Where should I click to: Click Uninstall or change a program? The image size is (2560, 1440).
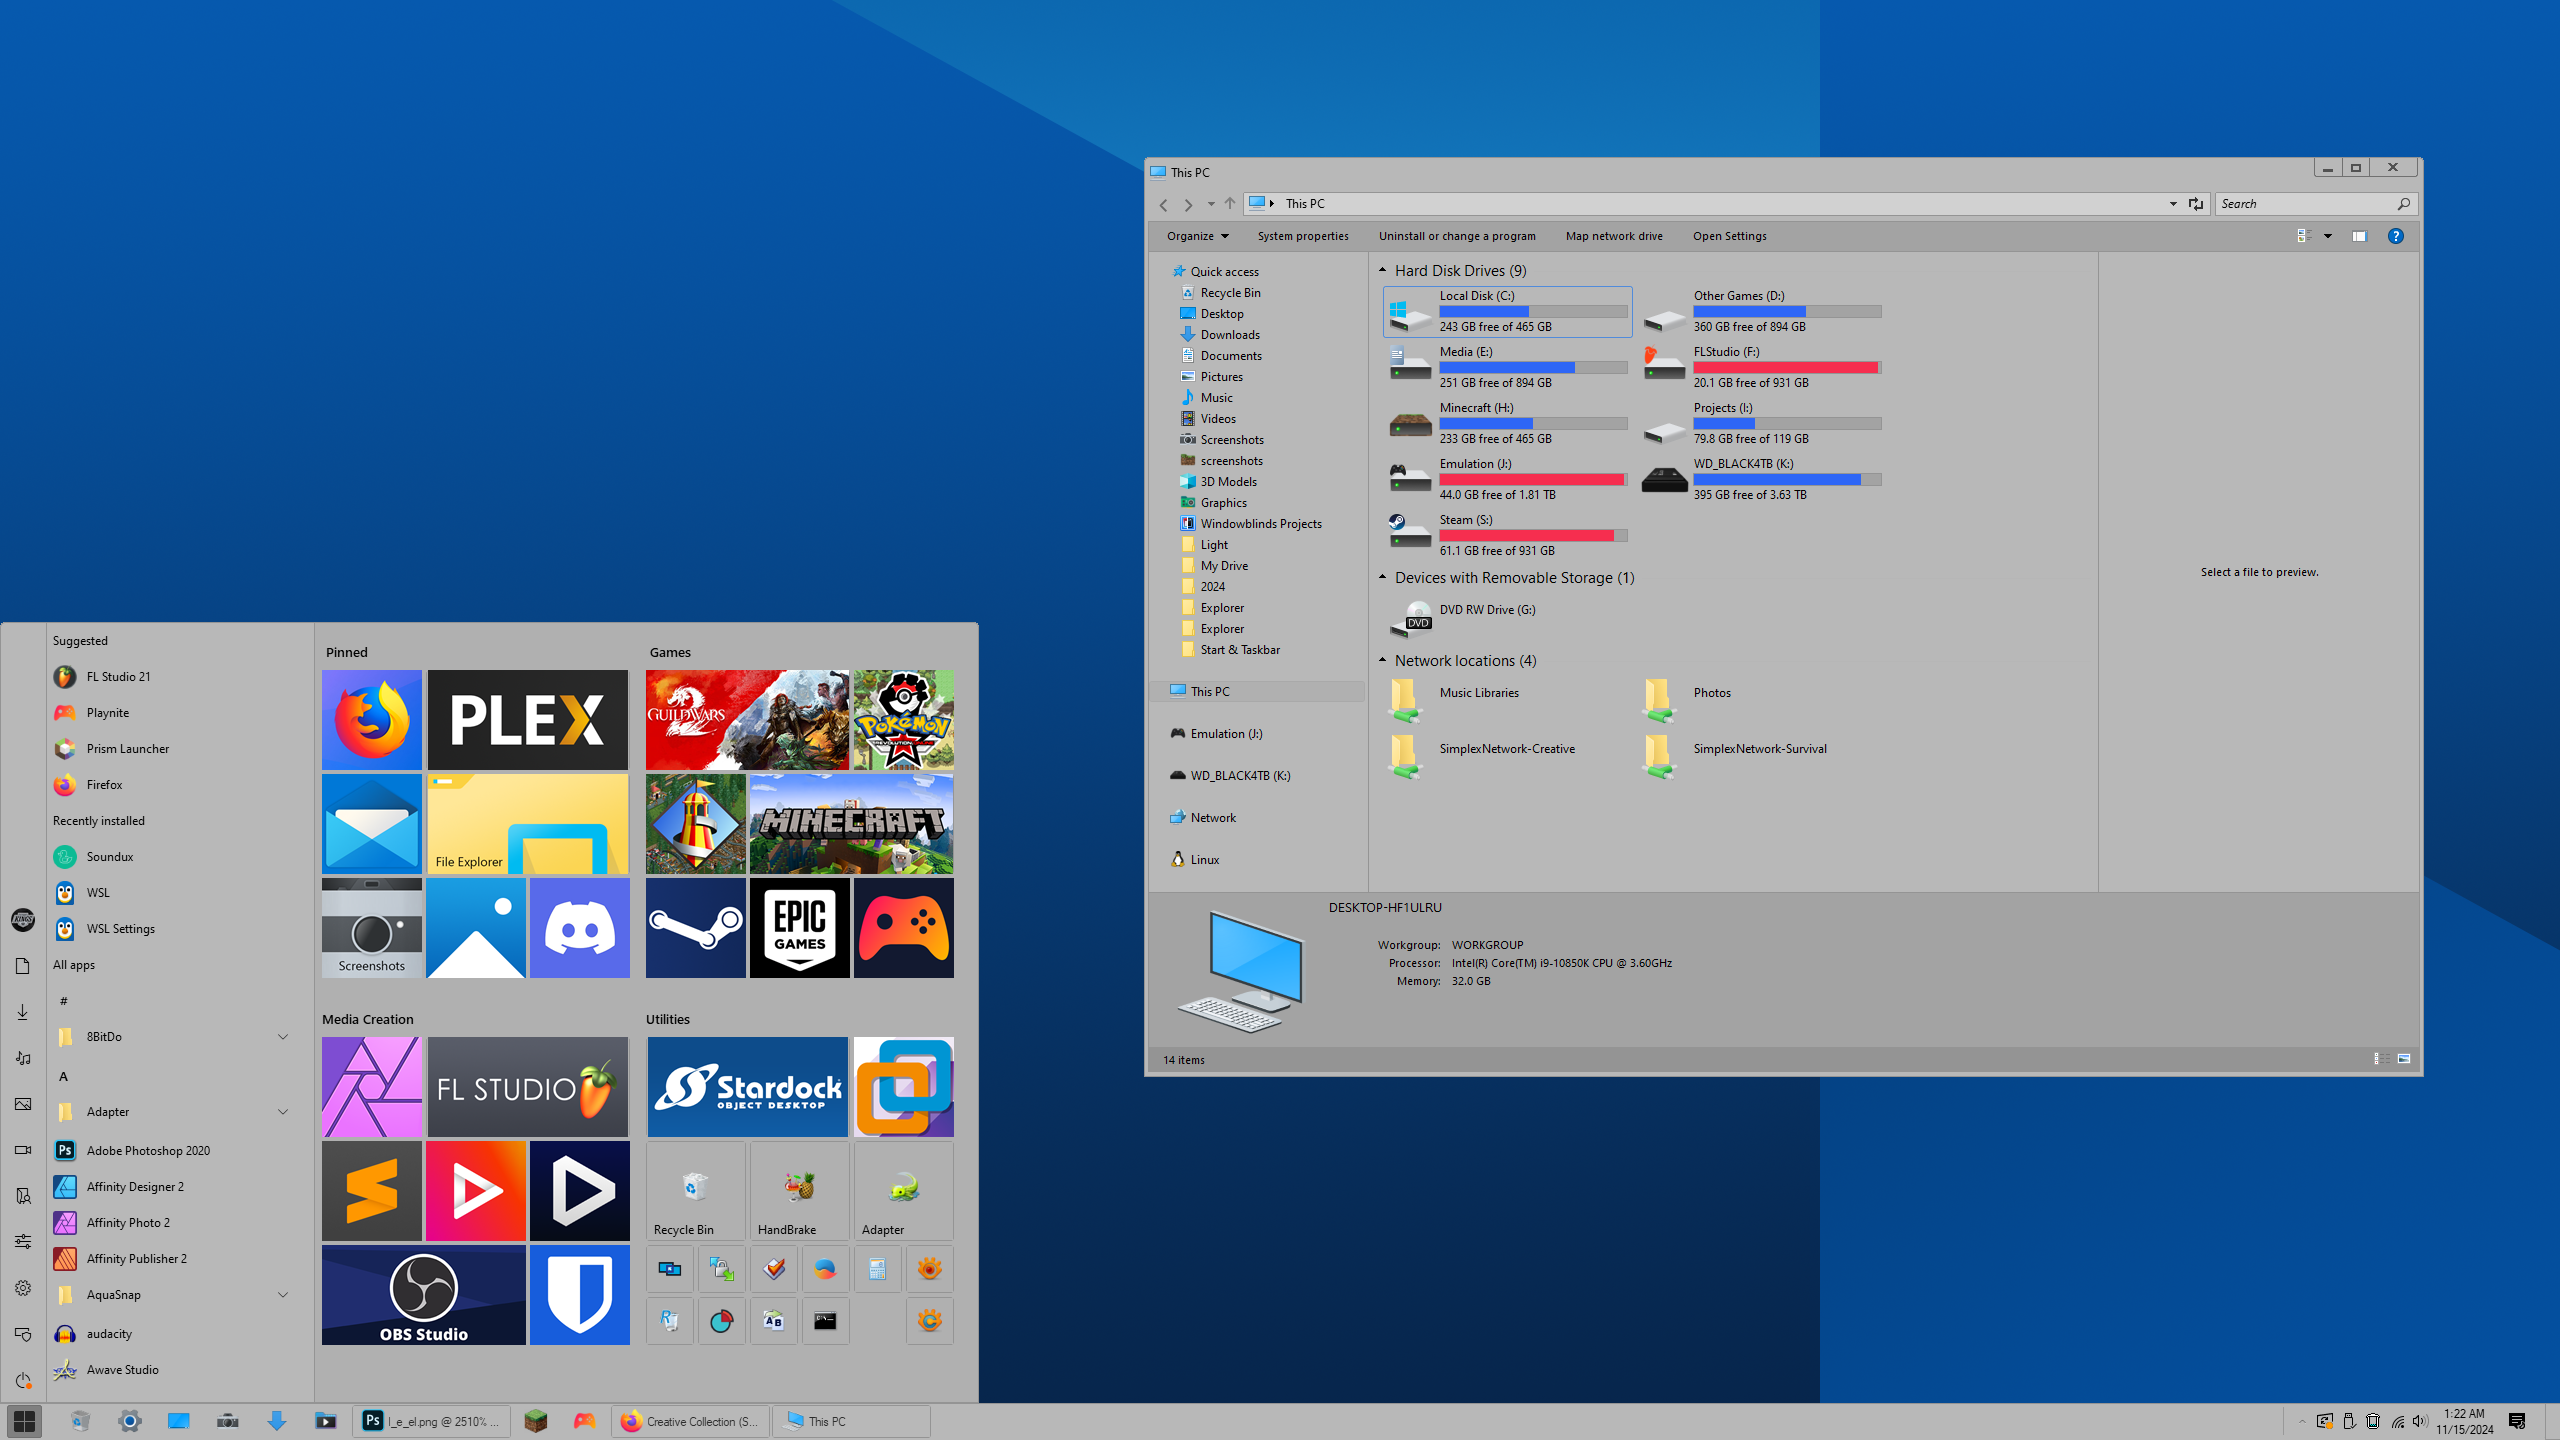coord(1457,236)
